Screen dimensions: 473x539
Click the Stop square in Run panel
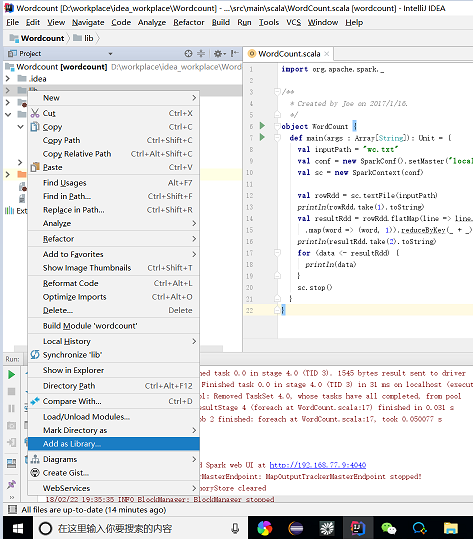click(x=11, y=391)
